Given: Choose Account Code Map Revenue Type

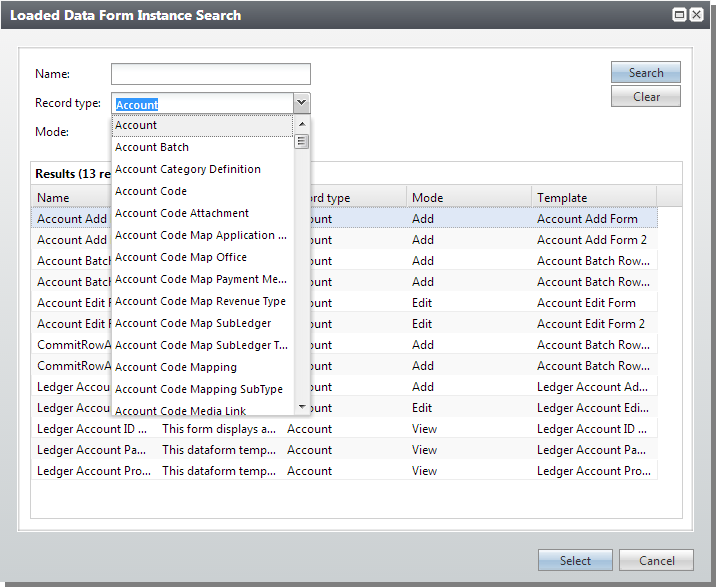Looking at the screenshot, I should pyautogui.click(x=202, y=301).
